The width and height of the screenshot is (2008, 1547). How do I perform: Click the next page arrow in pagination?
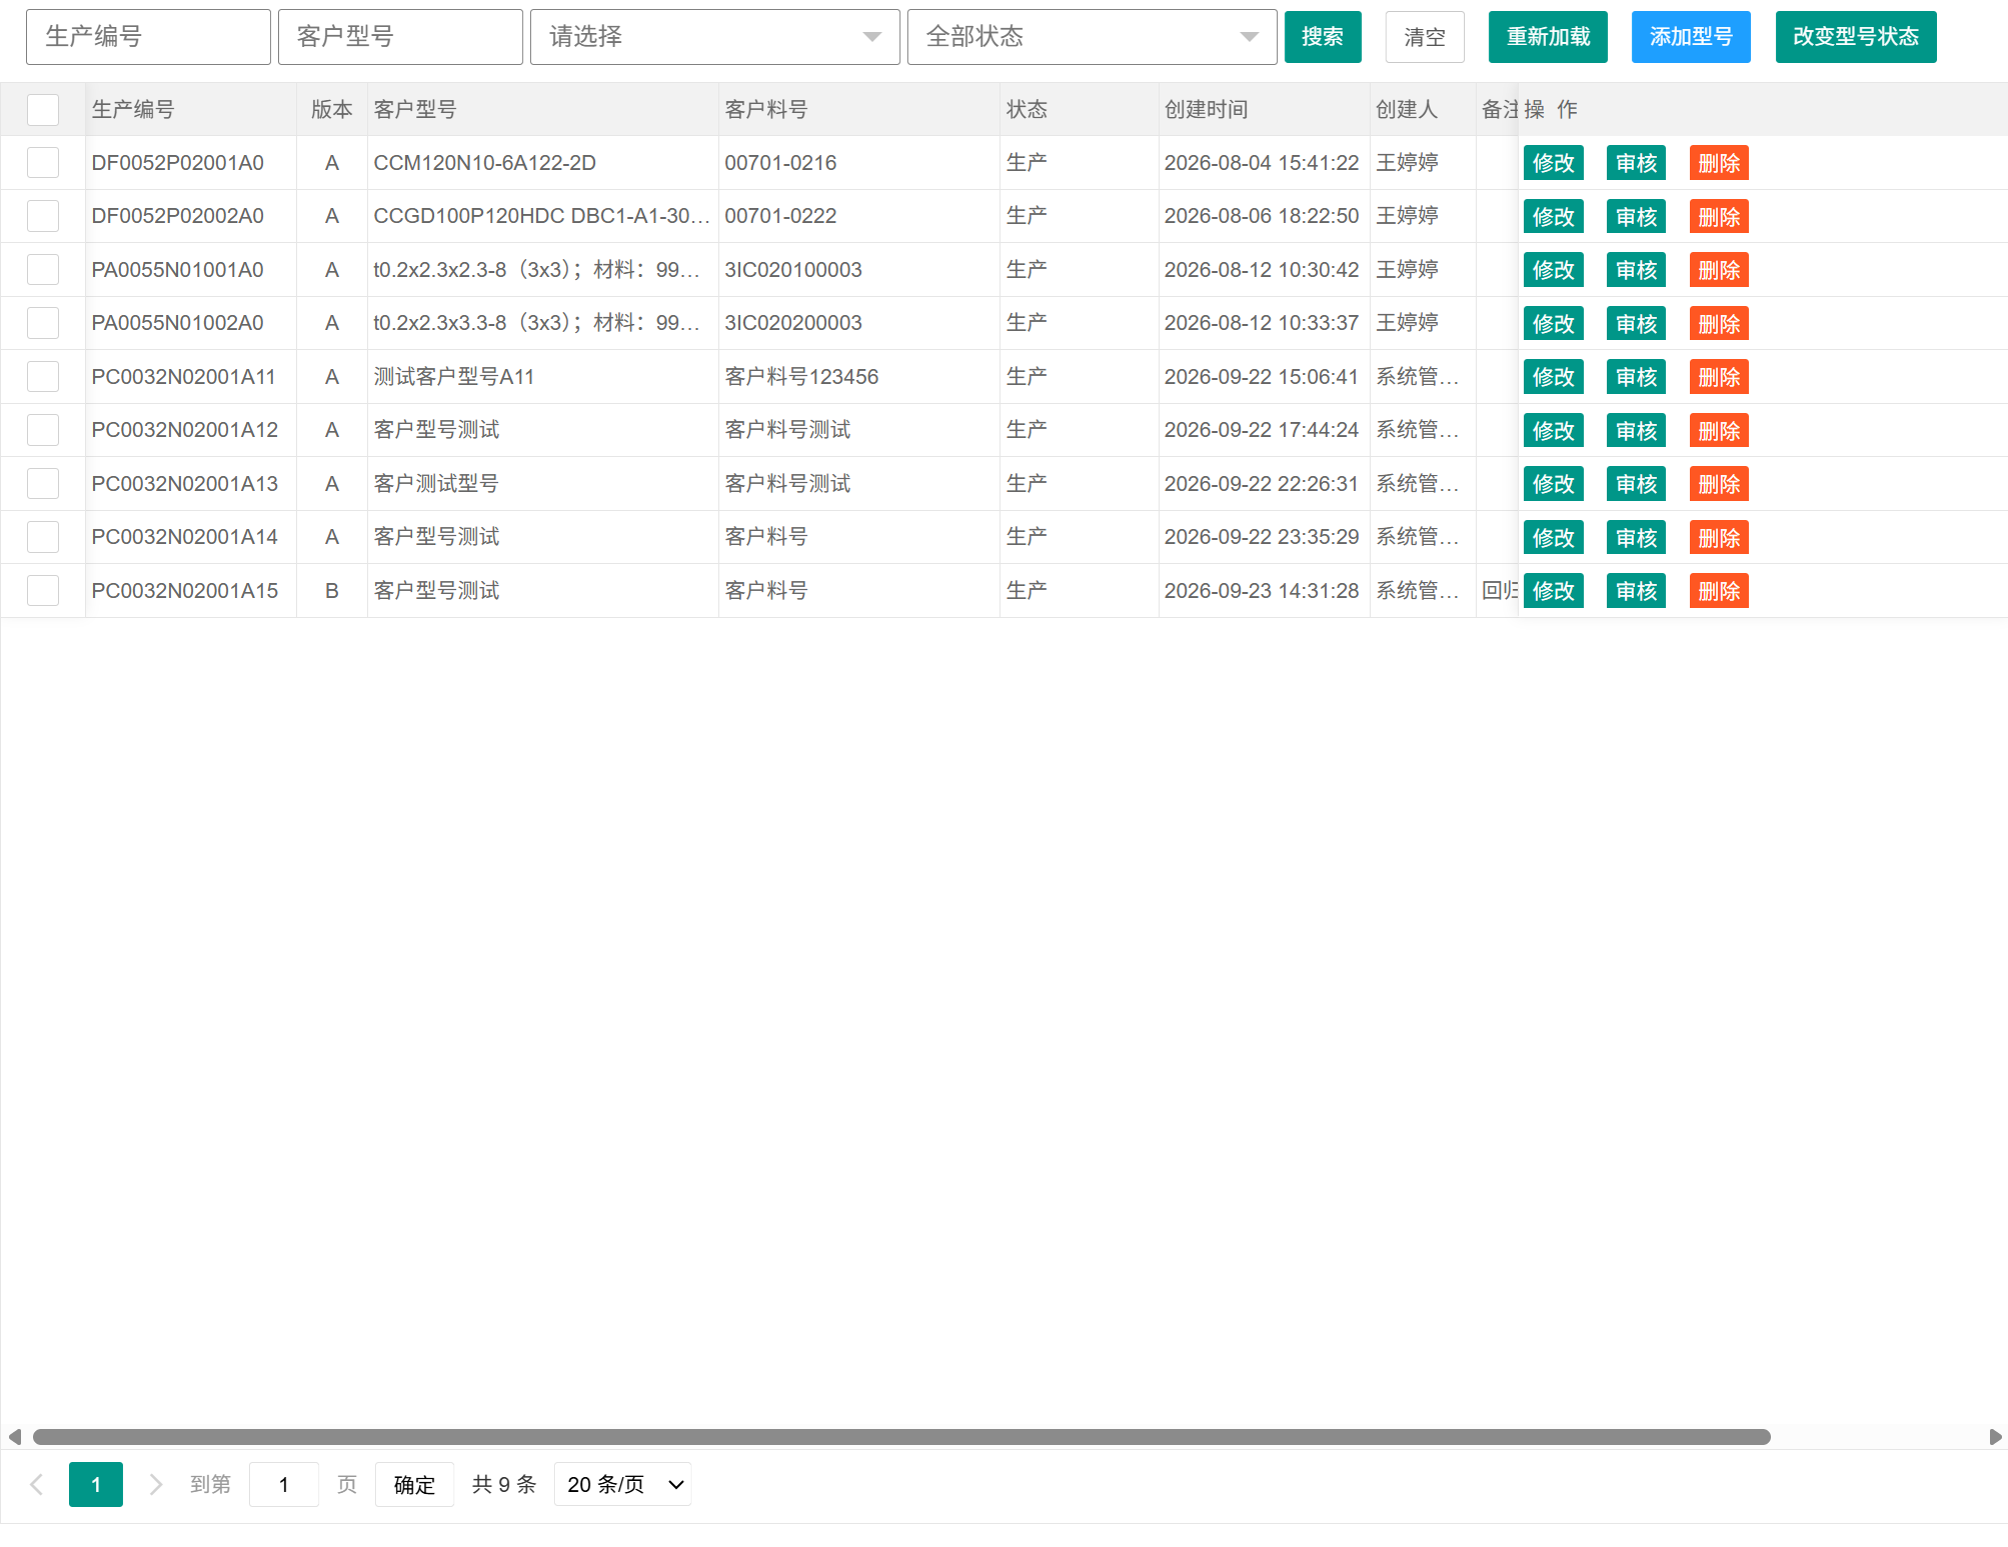click(x=155, y=1484)
